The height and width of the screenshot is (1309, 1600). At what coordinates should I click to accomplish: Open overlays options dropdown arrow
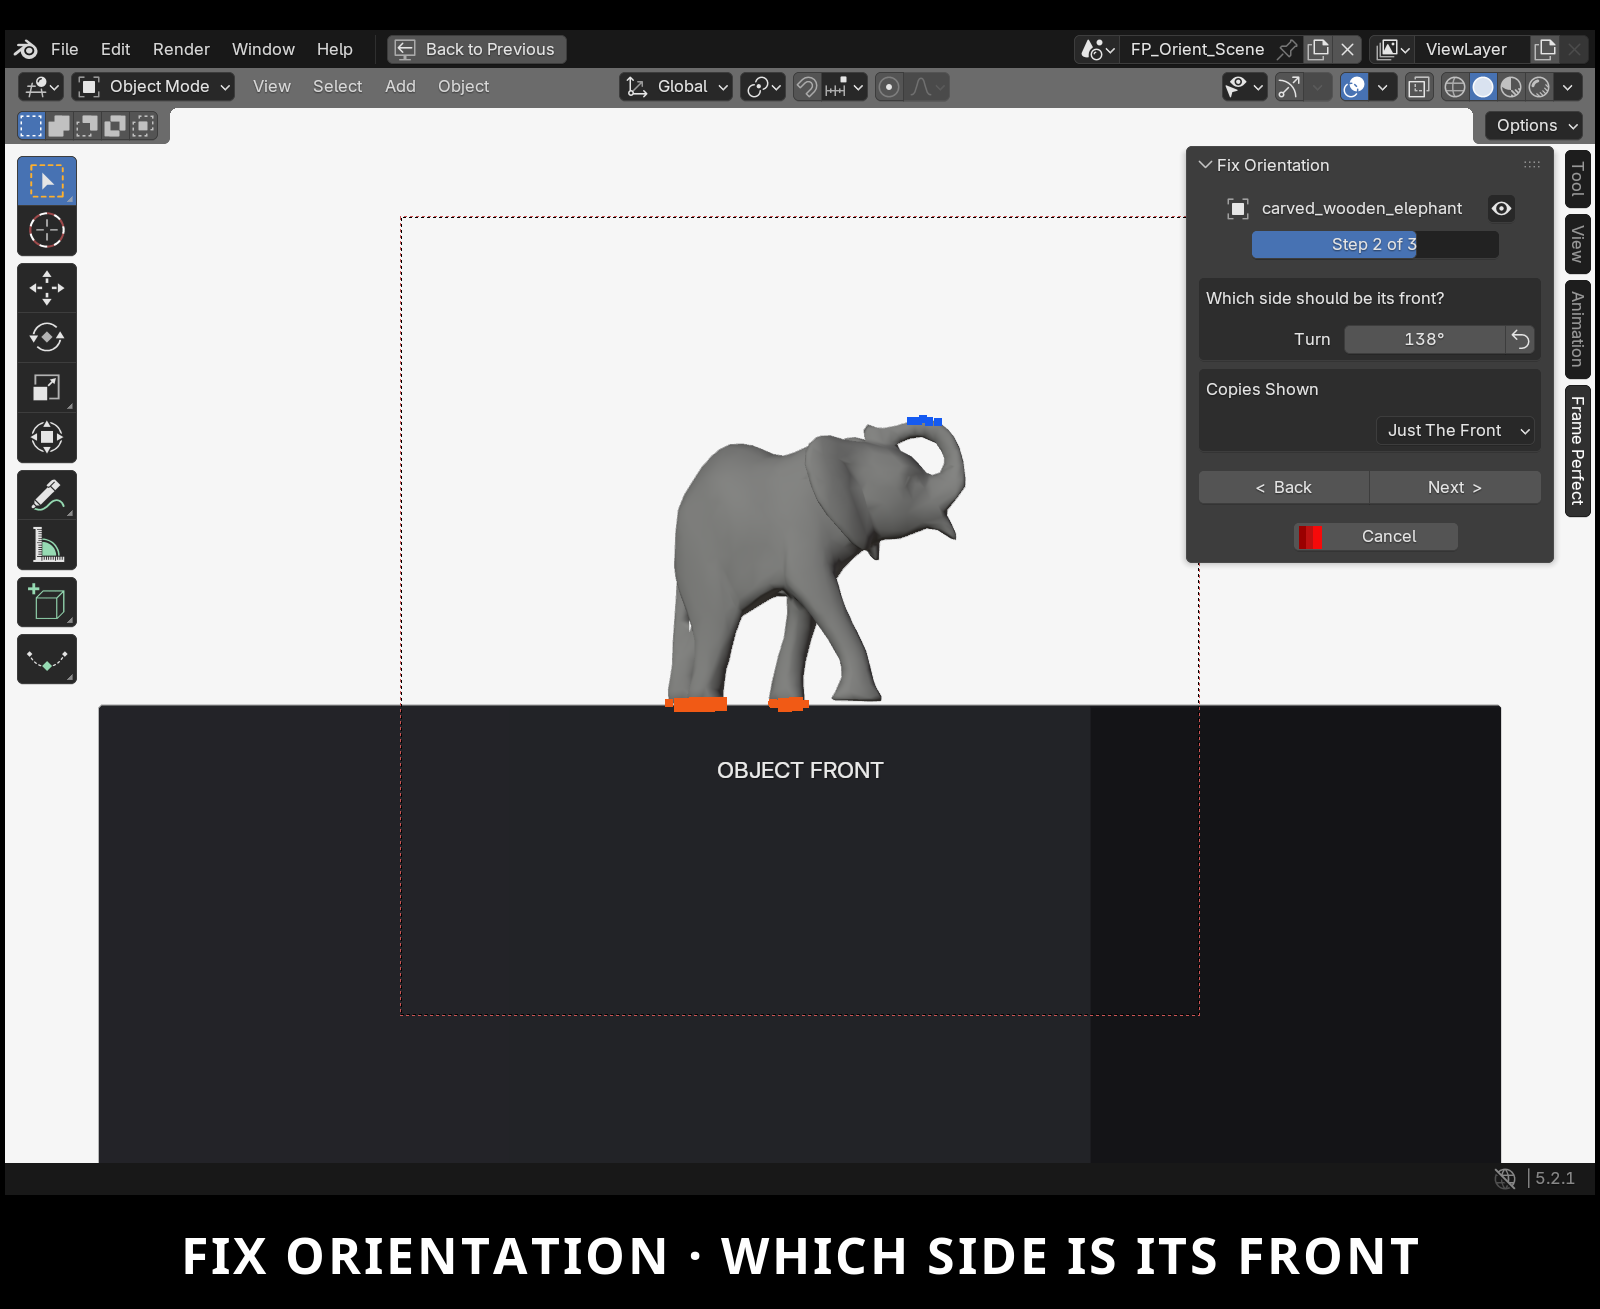1382,87
